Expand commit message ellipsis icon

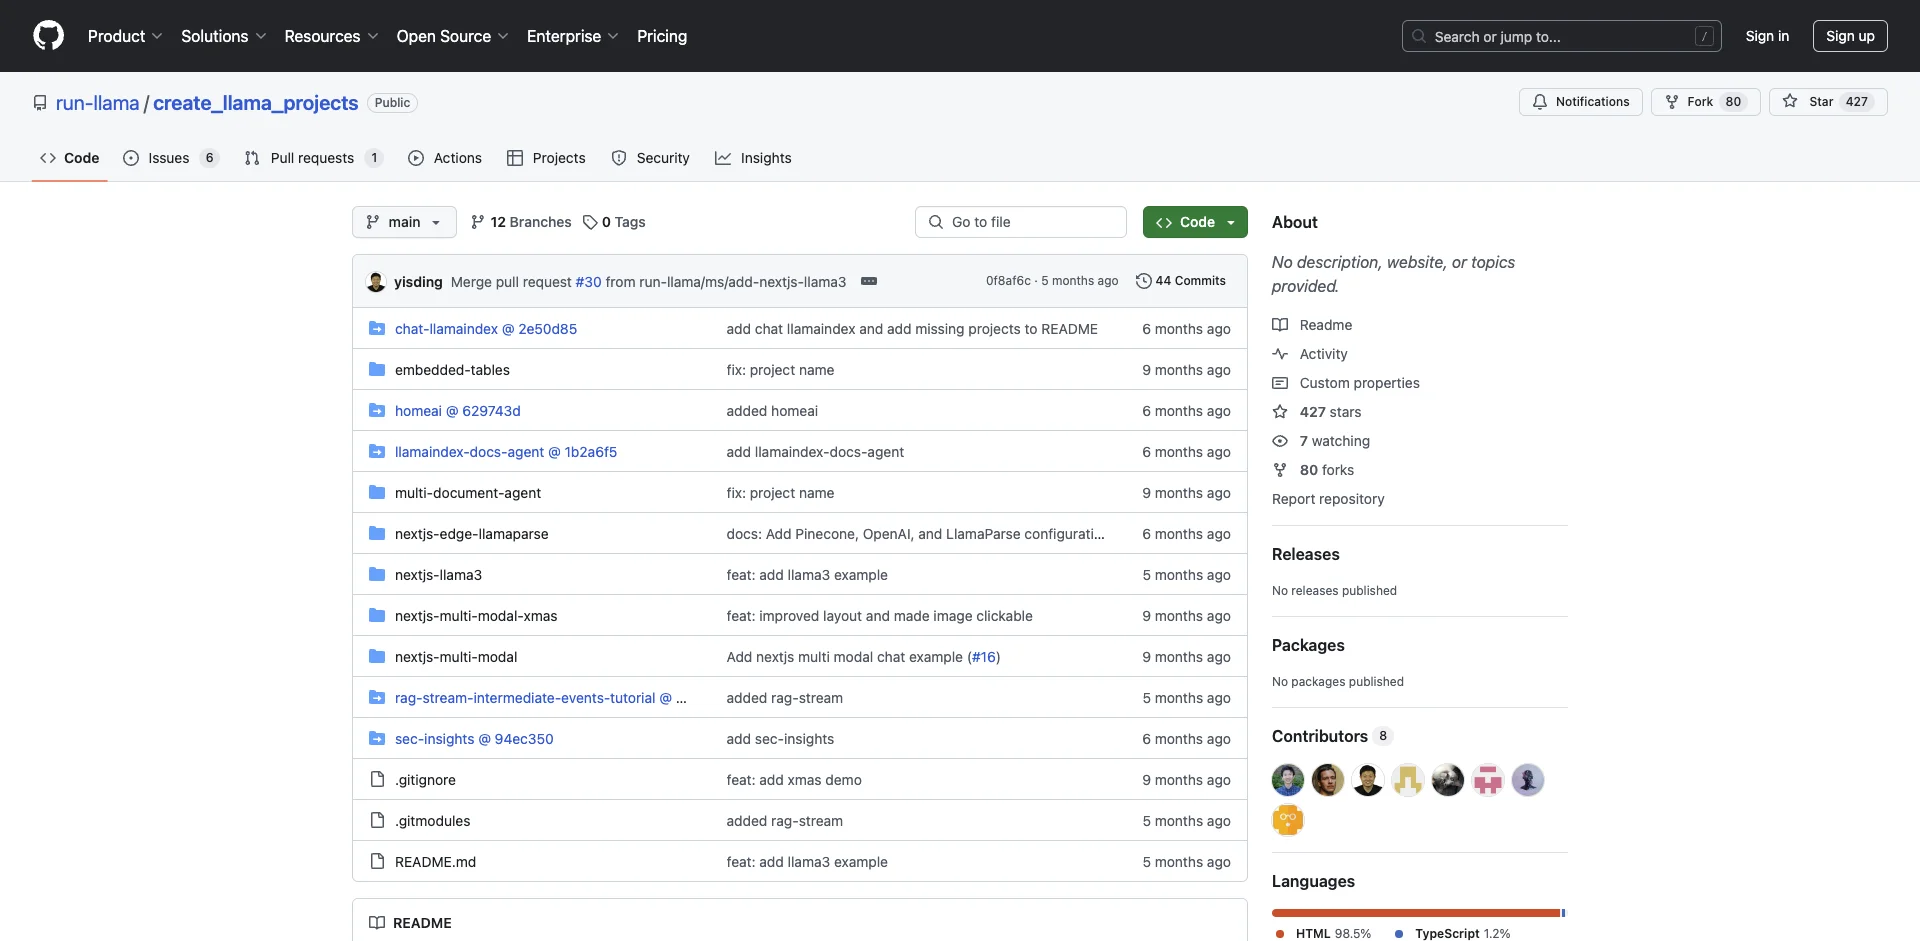[869, 281]
